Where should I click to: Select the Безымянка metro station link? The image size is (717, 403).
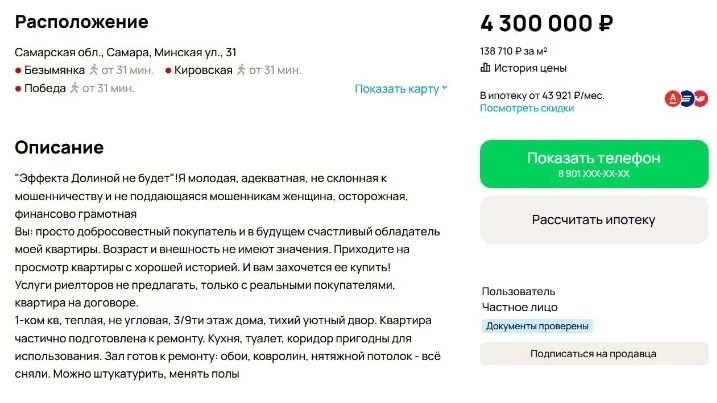(x=54, y=70)
